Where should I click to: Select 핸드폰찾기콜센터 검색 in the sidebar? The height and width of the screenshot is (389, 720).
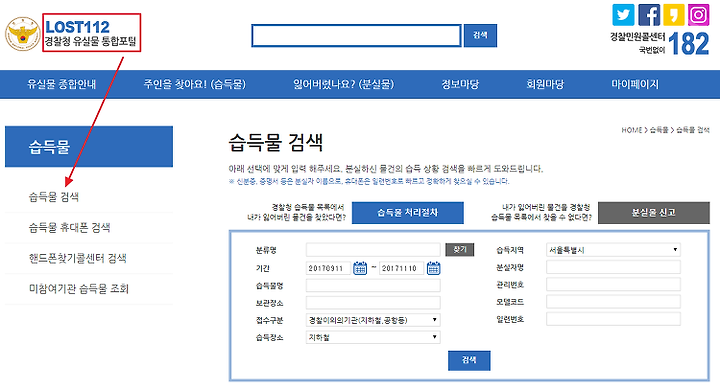click(x=78, y=258)
